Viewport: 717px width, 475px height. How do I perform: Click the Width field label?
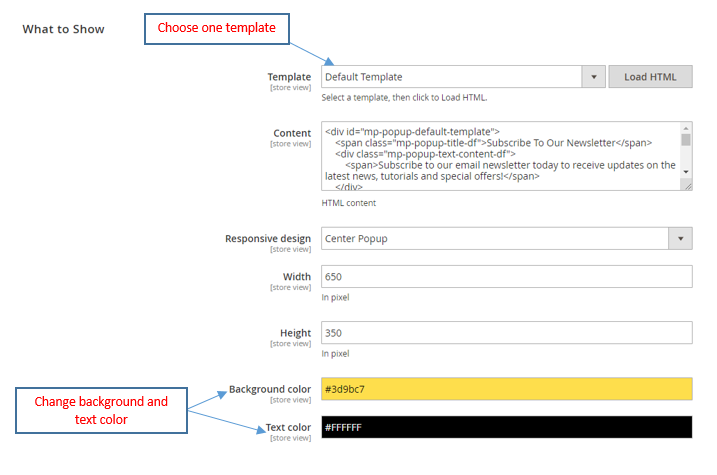click(297, 277)
